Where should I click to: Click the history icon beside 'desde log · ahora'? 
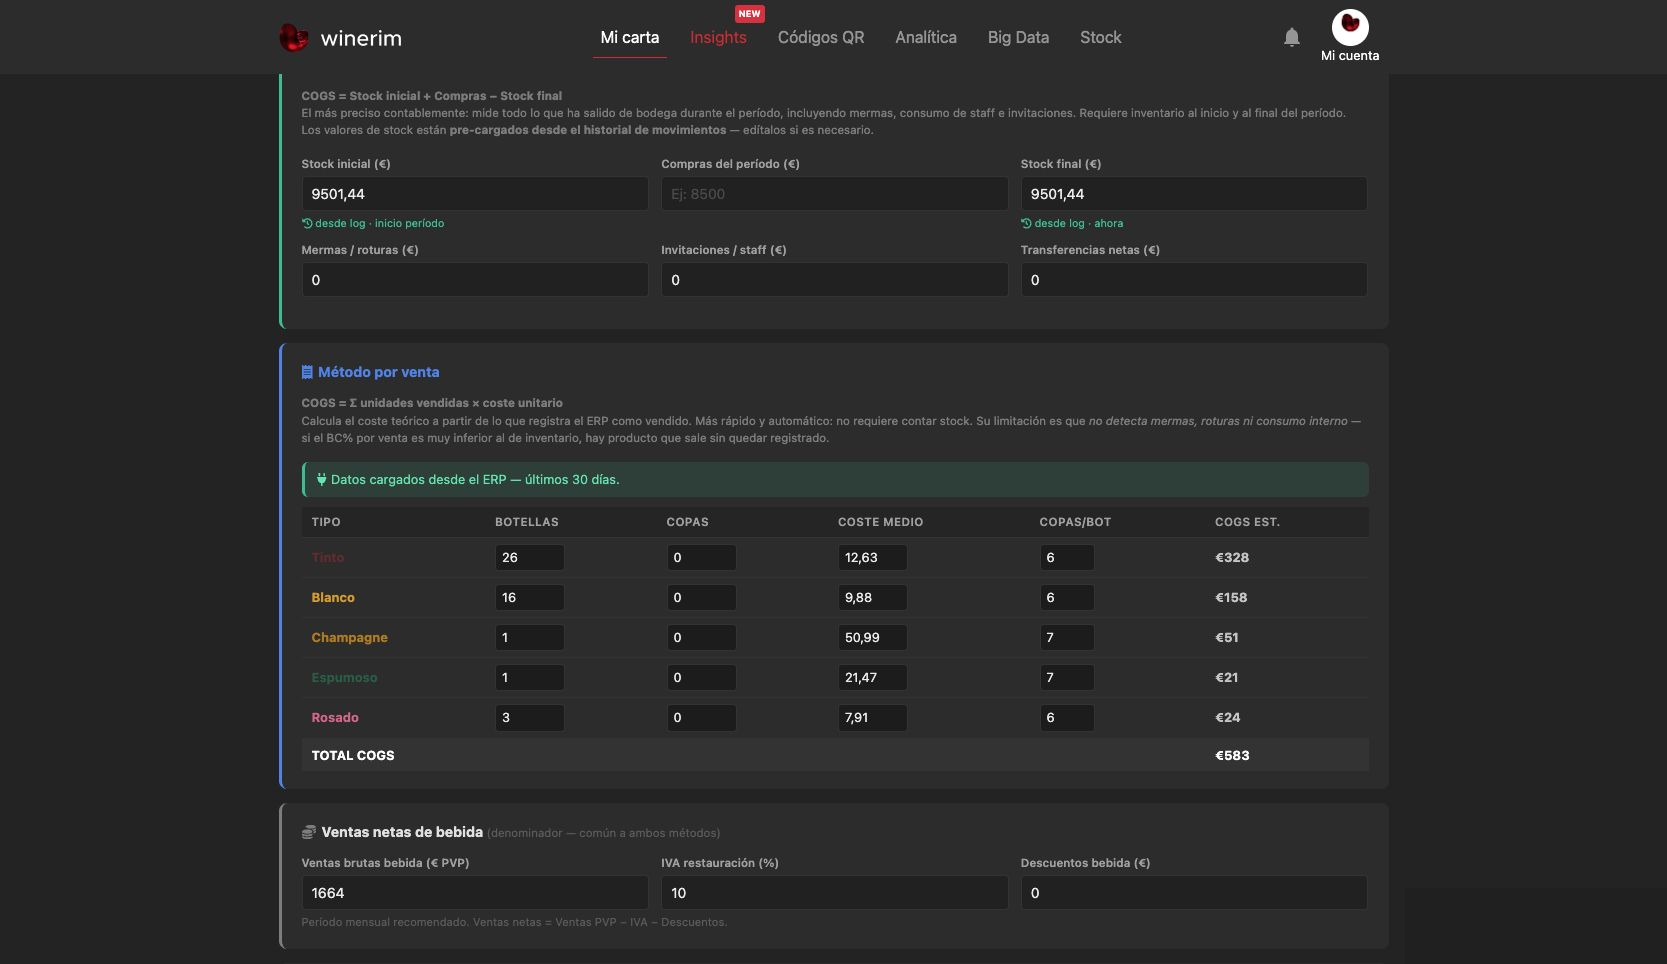click(x=1026, y=223)
